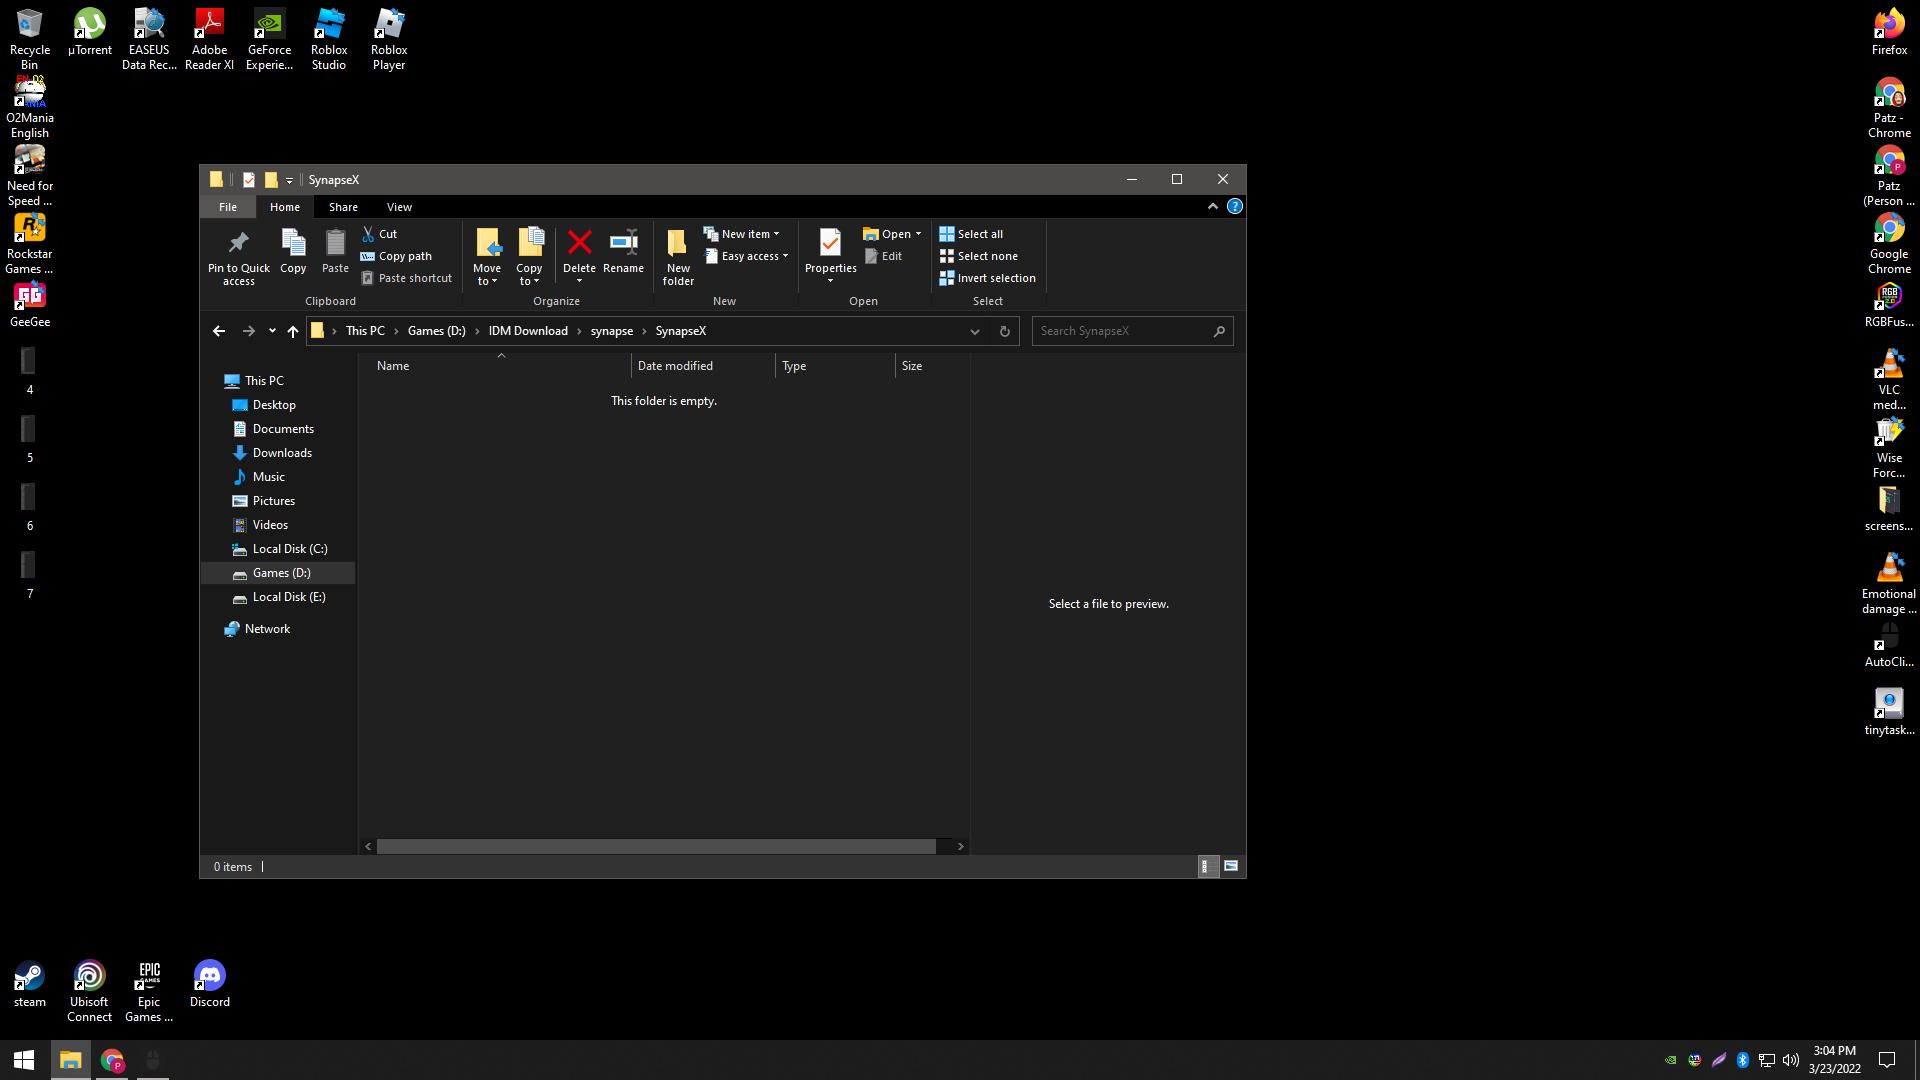Switch to the View ribbon tab
This screenshot has width=1920, height=1080.
(x=399, y=207)
